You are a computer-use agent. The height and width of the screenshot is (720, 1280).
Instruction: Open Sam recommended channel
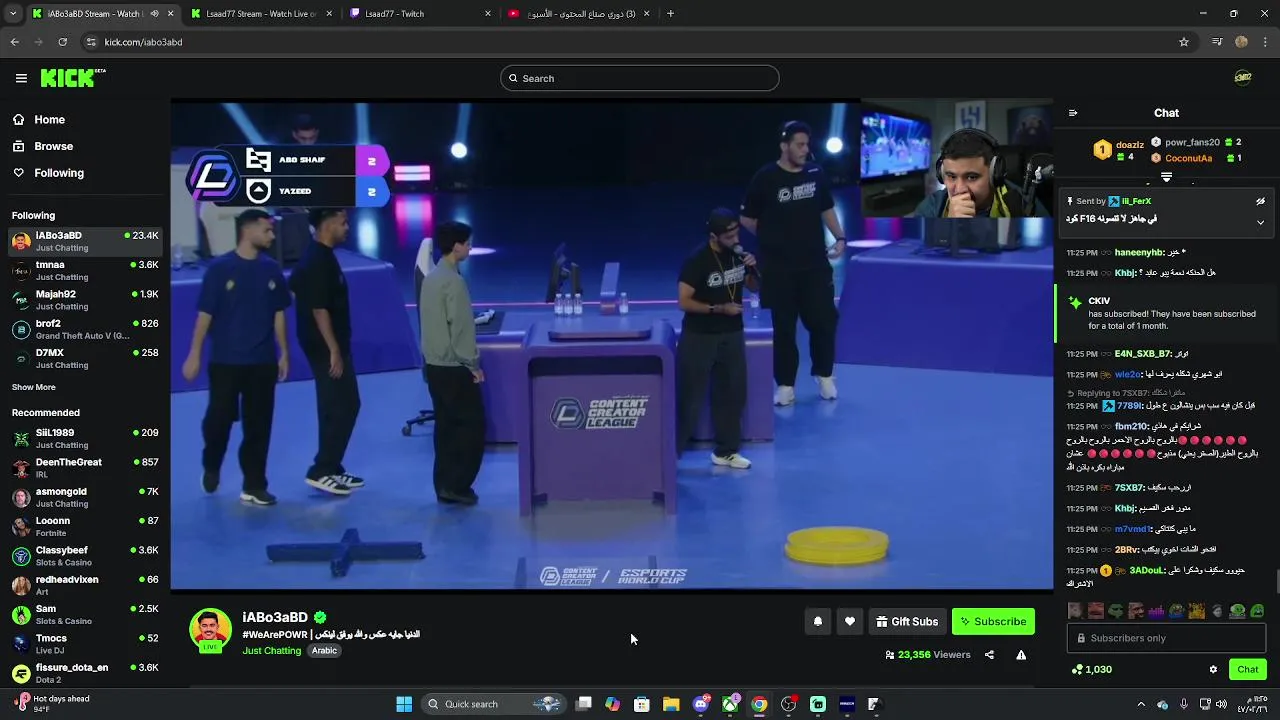pos(85,614)
